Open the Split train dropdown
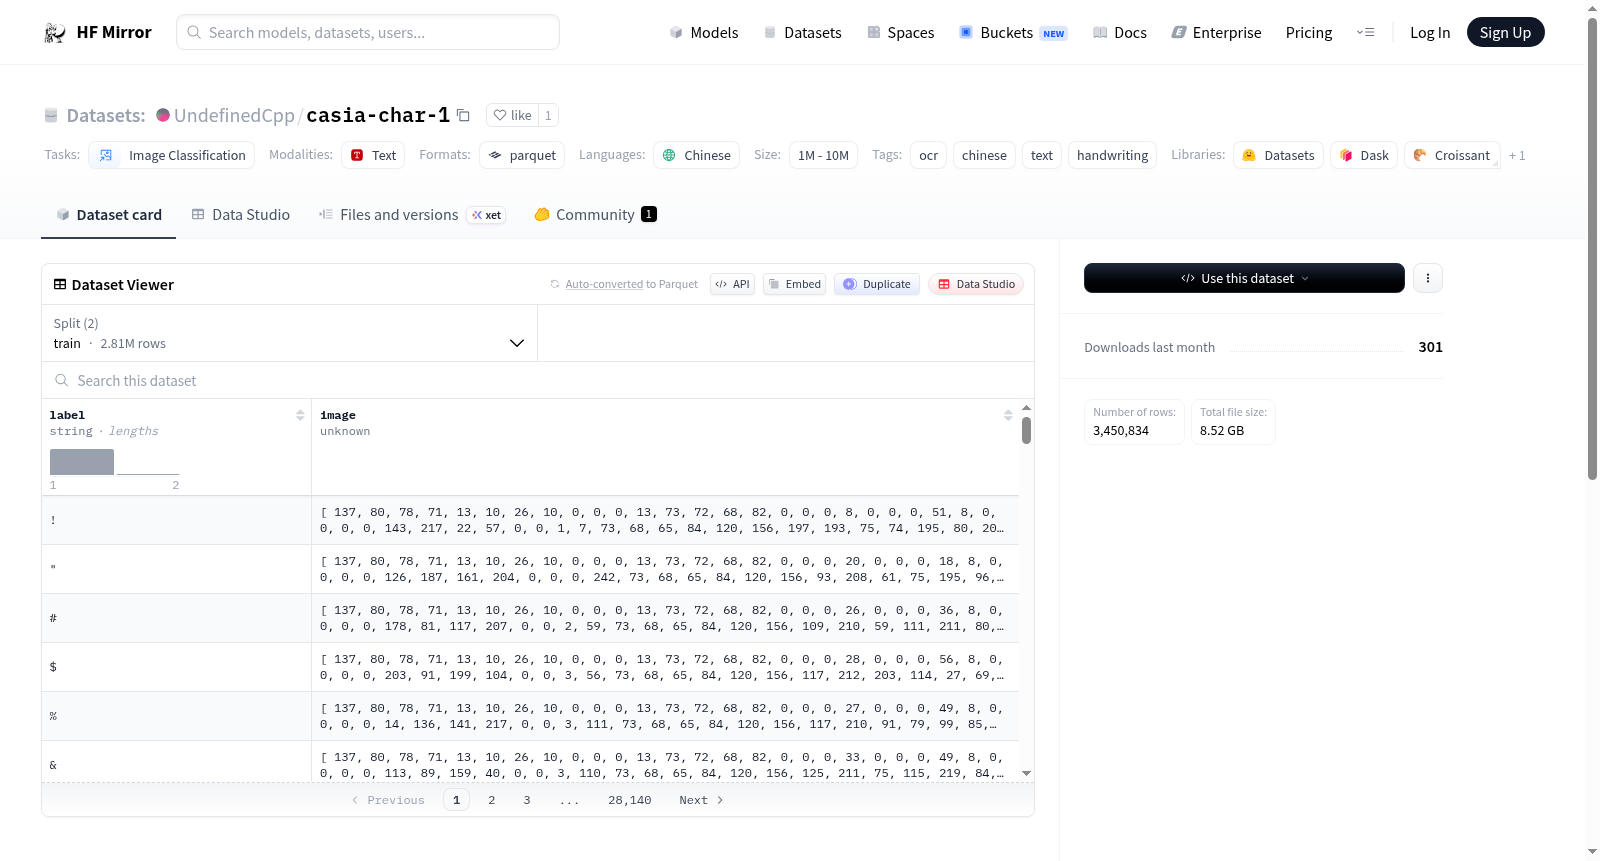1600x861 pixels. click(289, 333)
